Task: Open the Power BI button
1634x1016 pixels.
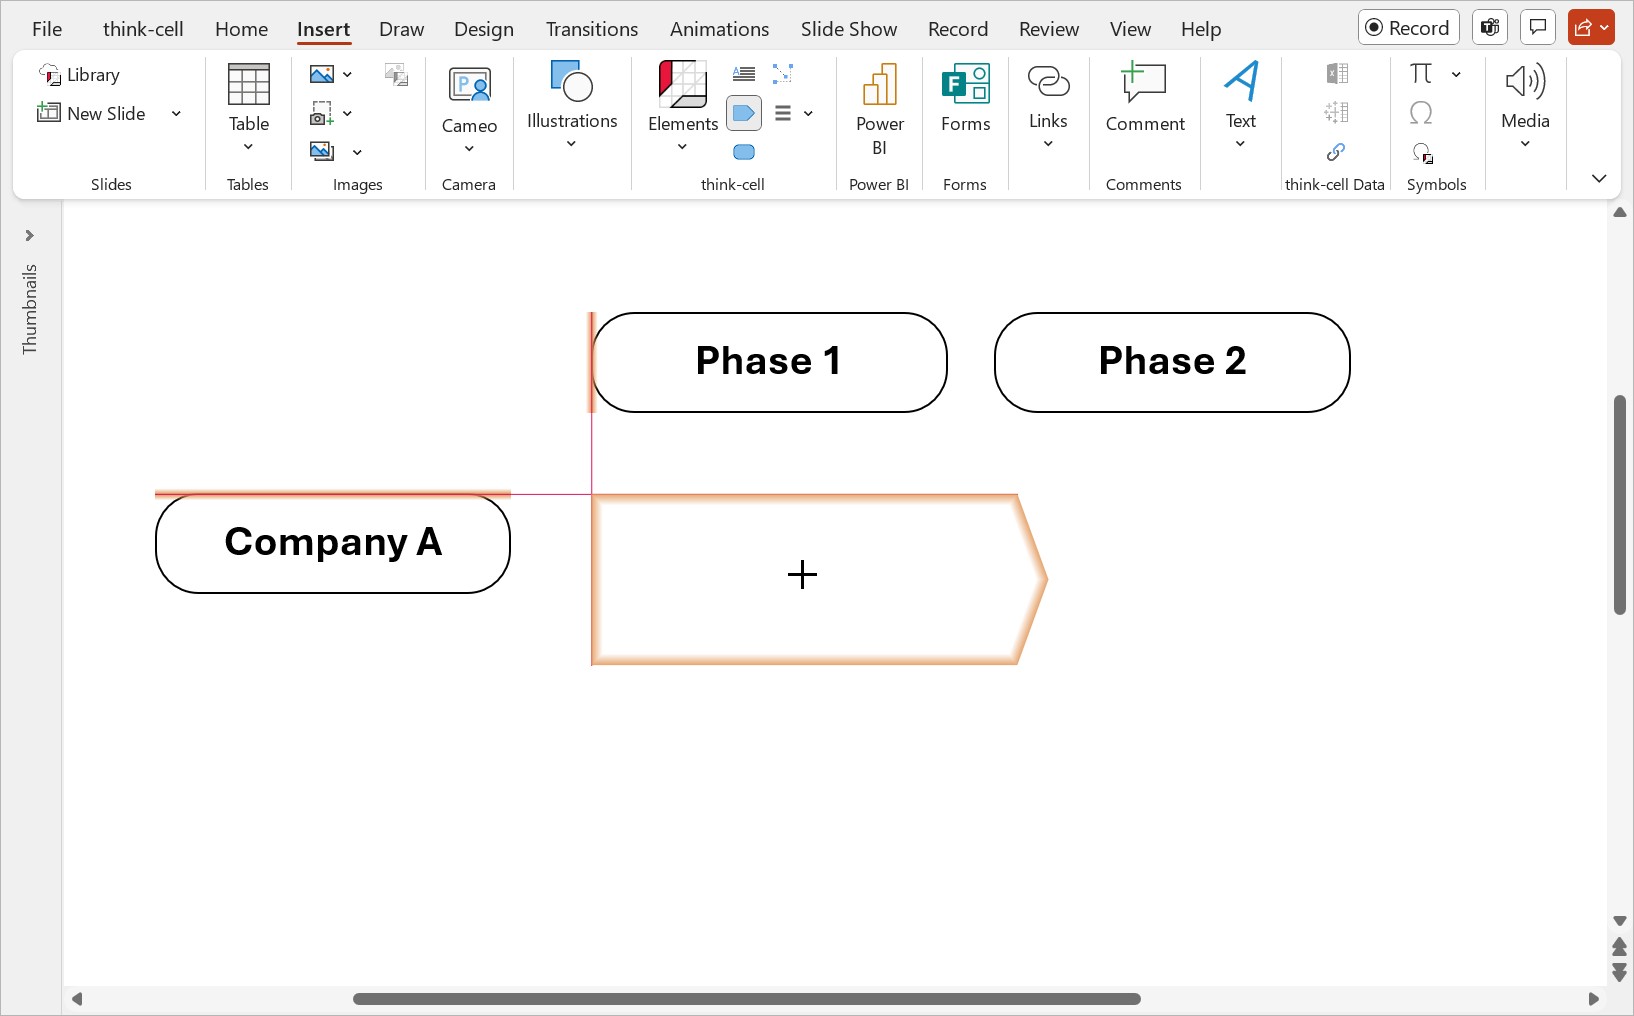Action: [x=879, y=110]
